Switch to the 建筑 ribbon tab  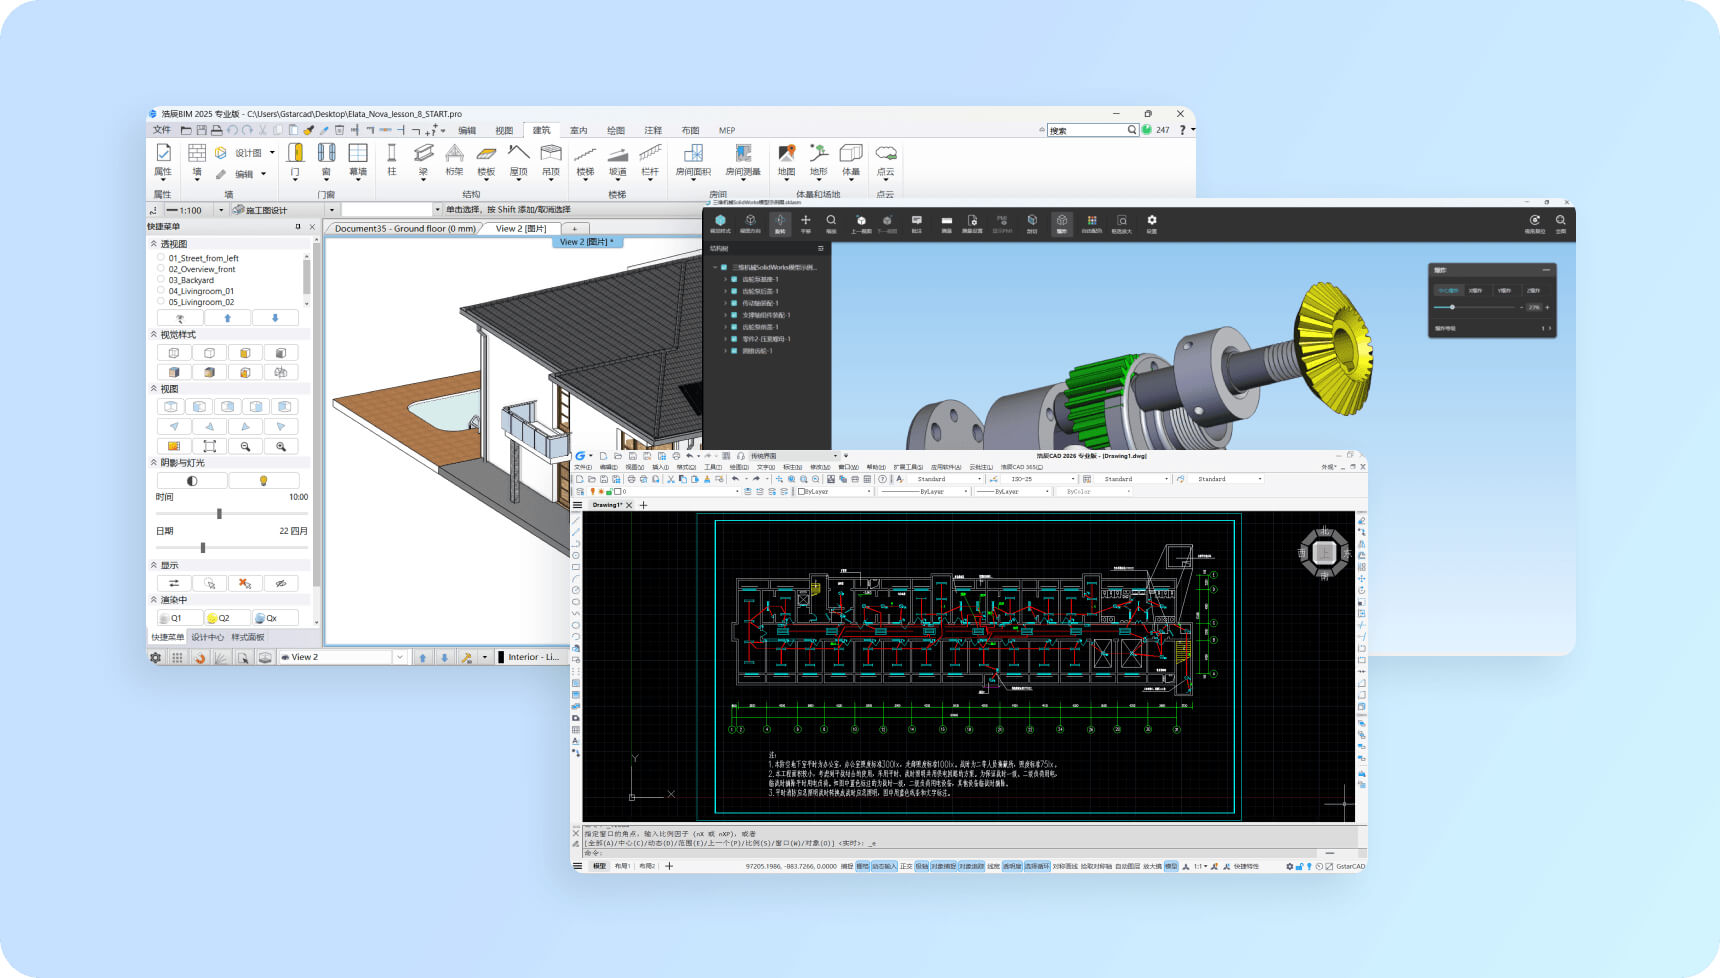click(x=541, y=130)
